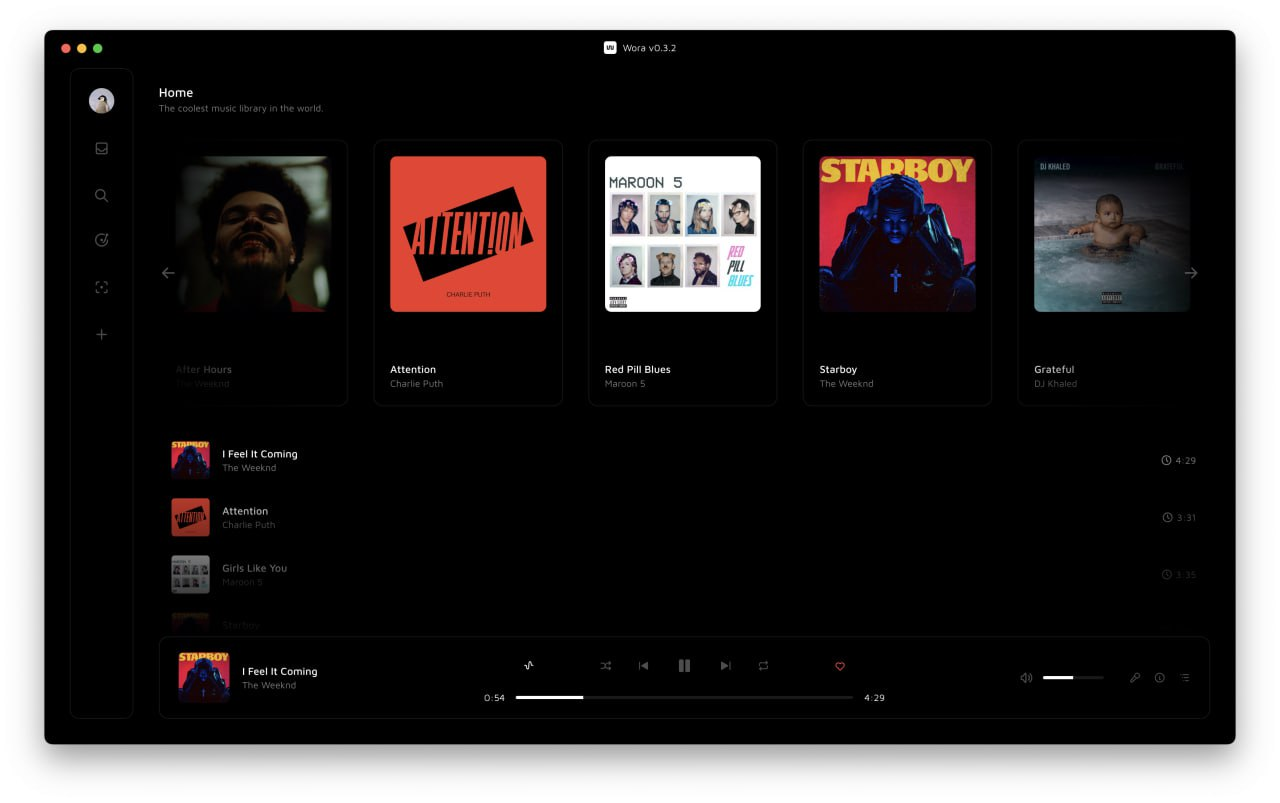1280x803 pixels.
Task: Toggle shuffle playback
Action: pos(605,665)
